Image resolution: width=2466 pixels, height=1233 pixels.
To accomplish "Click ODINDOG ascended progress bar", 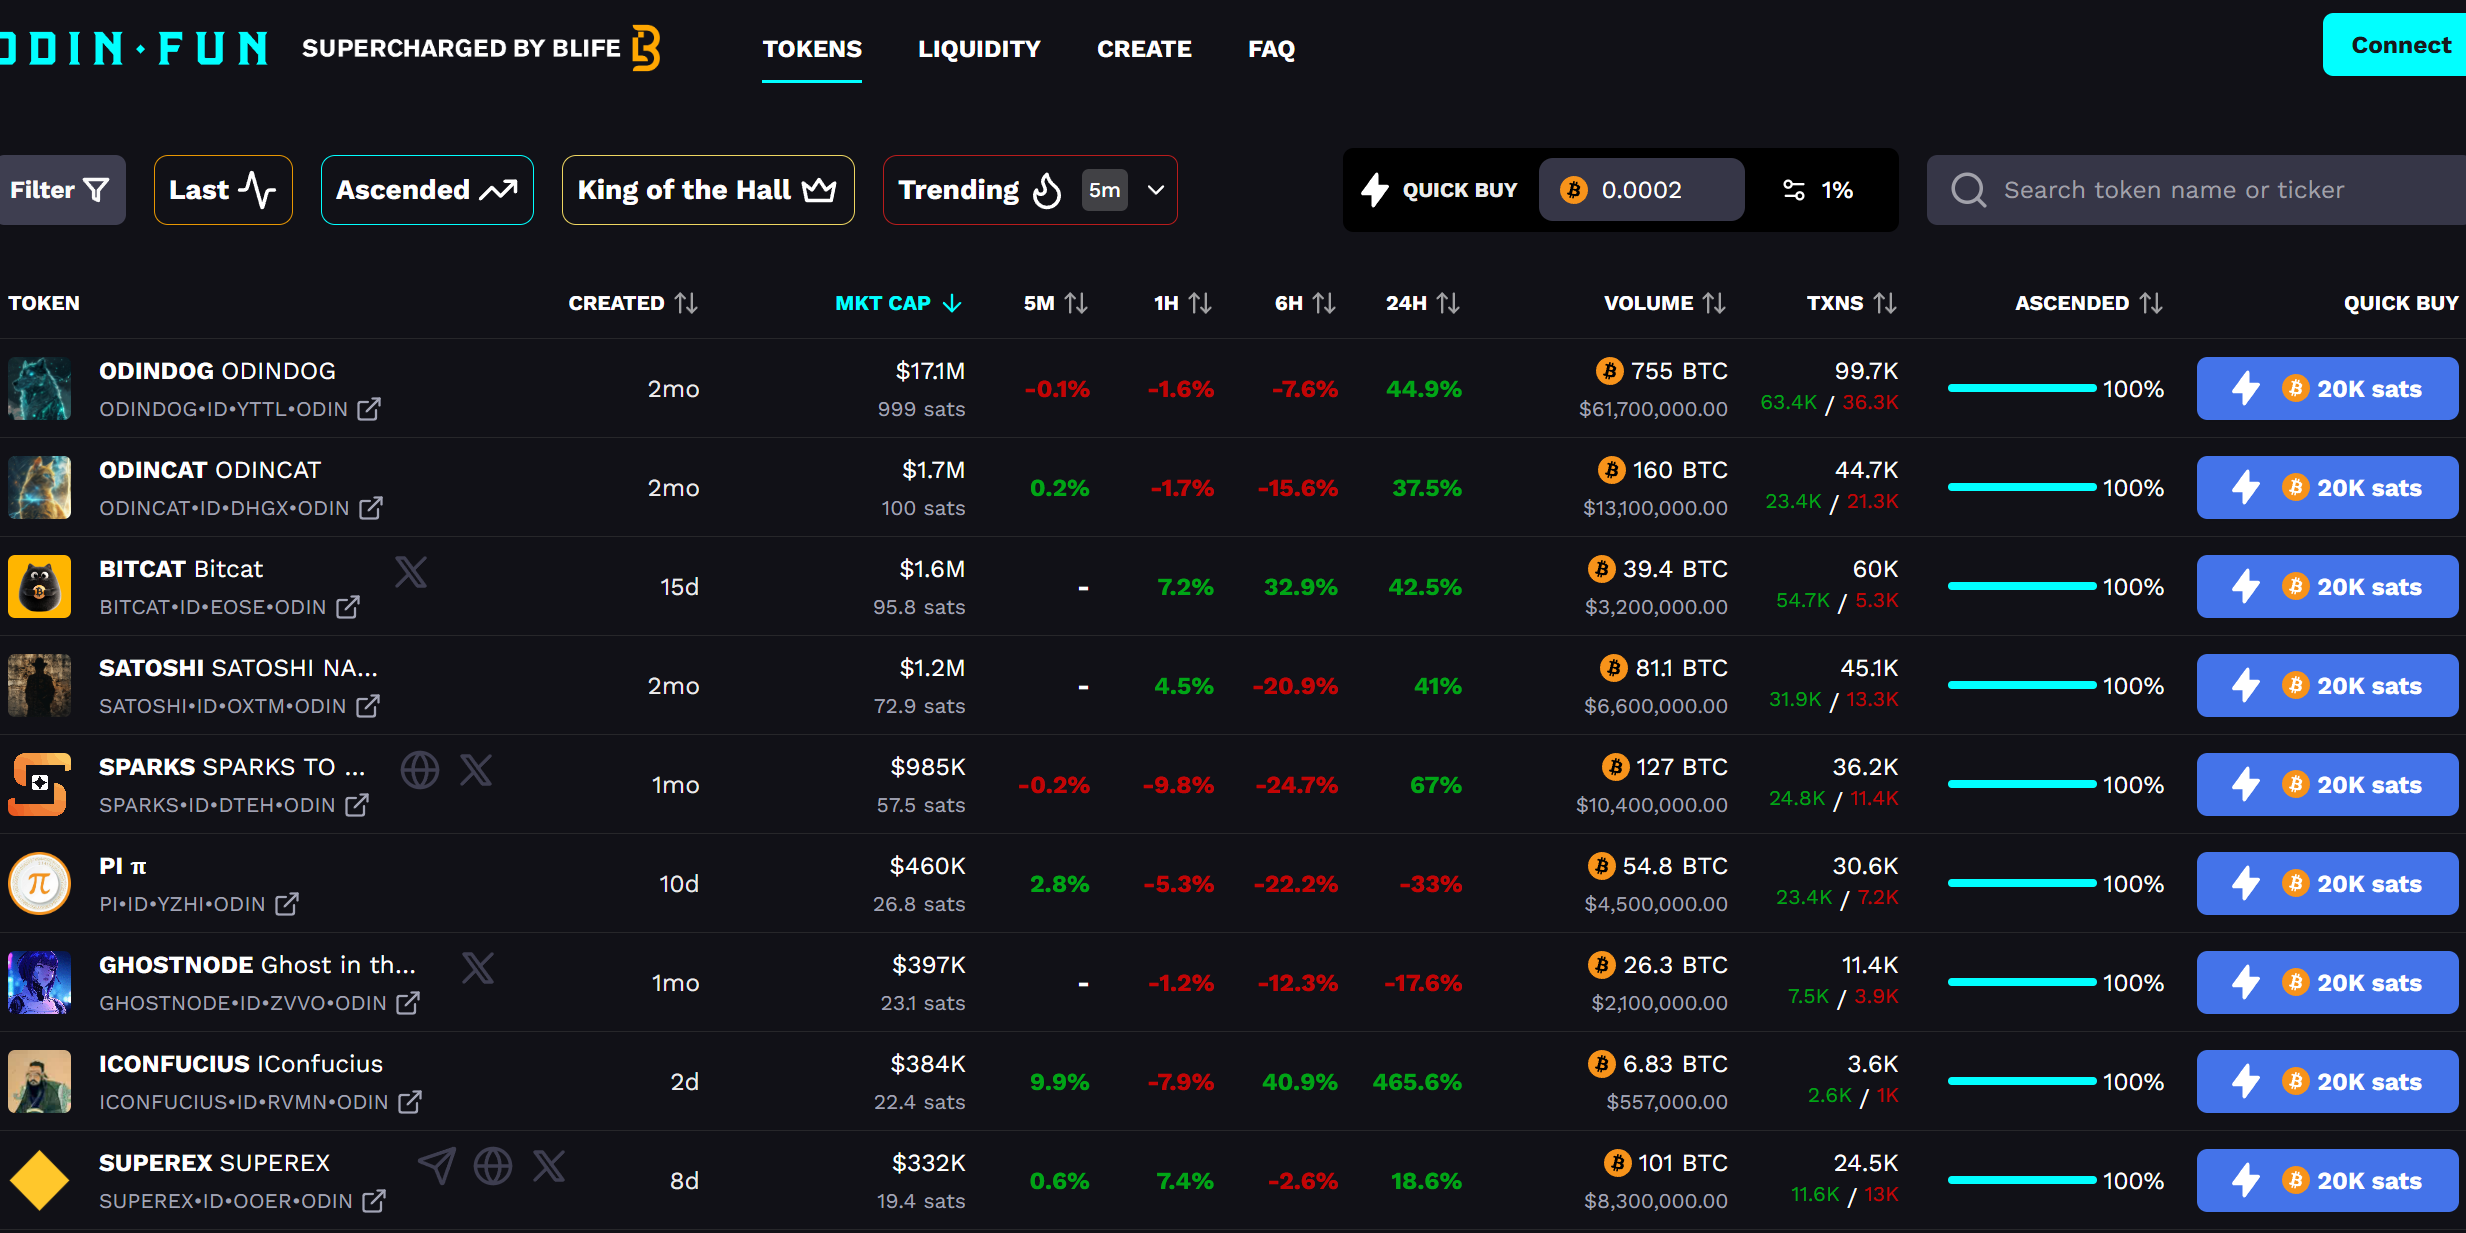I will (x=2022, y=388).
